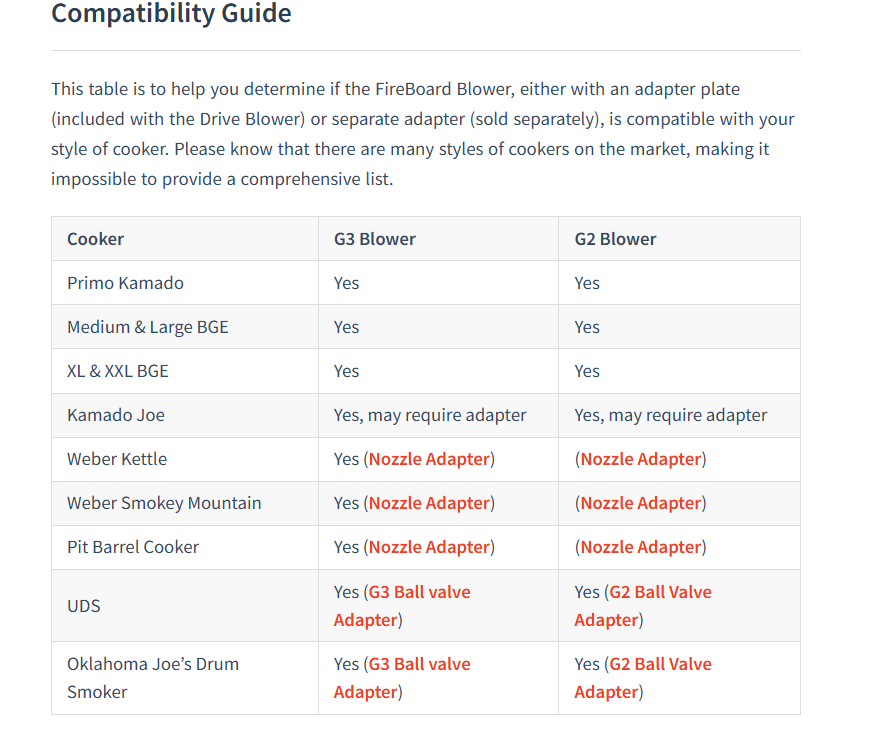Click the Compatibility Guide heading
This screenshot has height=731, width=874.
(171, 13)
